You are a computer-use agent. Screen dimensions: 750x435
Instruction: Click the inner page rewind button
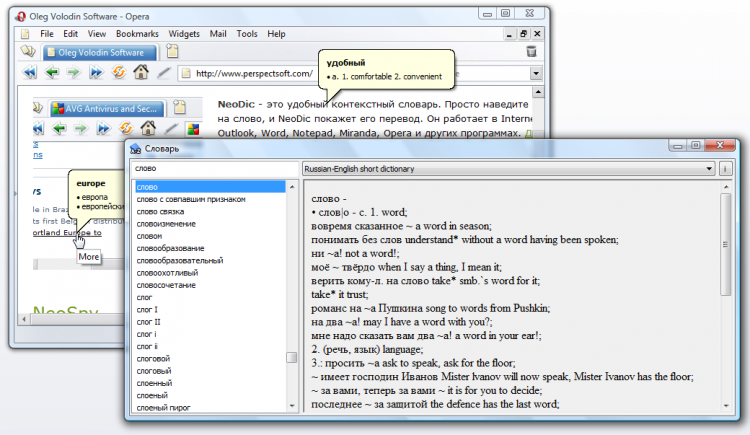tap(38, 128)
